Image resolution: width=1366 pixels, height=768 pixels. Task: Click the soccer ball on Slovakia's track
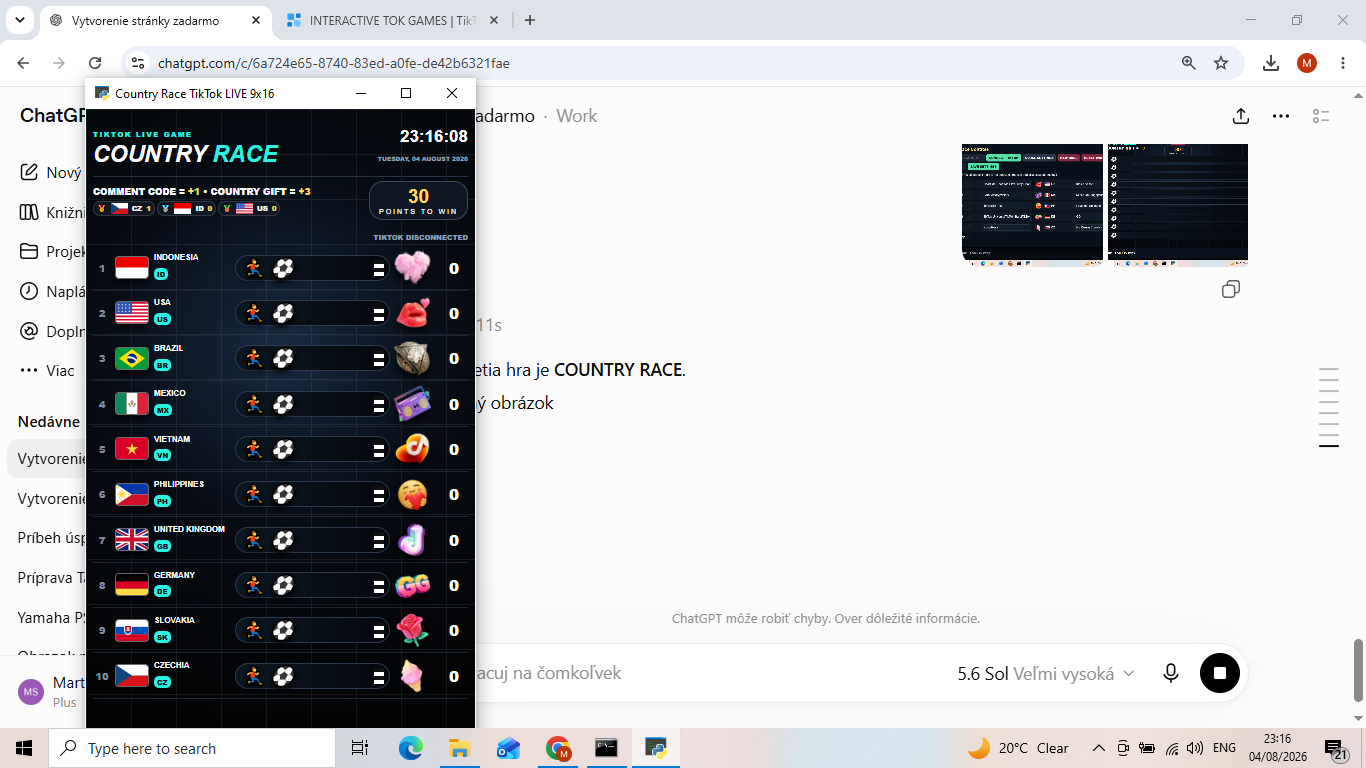click(x=283, y=630)
